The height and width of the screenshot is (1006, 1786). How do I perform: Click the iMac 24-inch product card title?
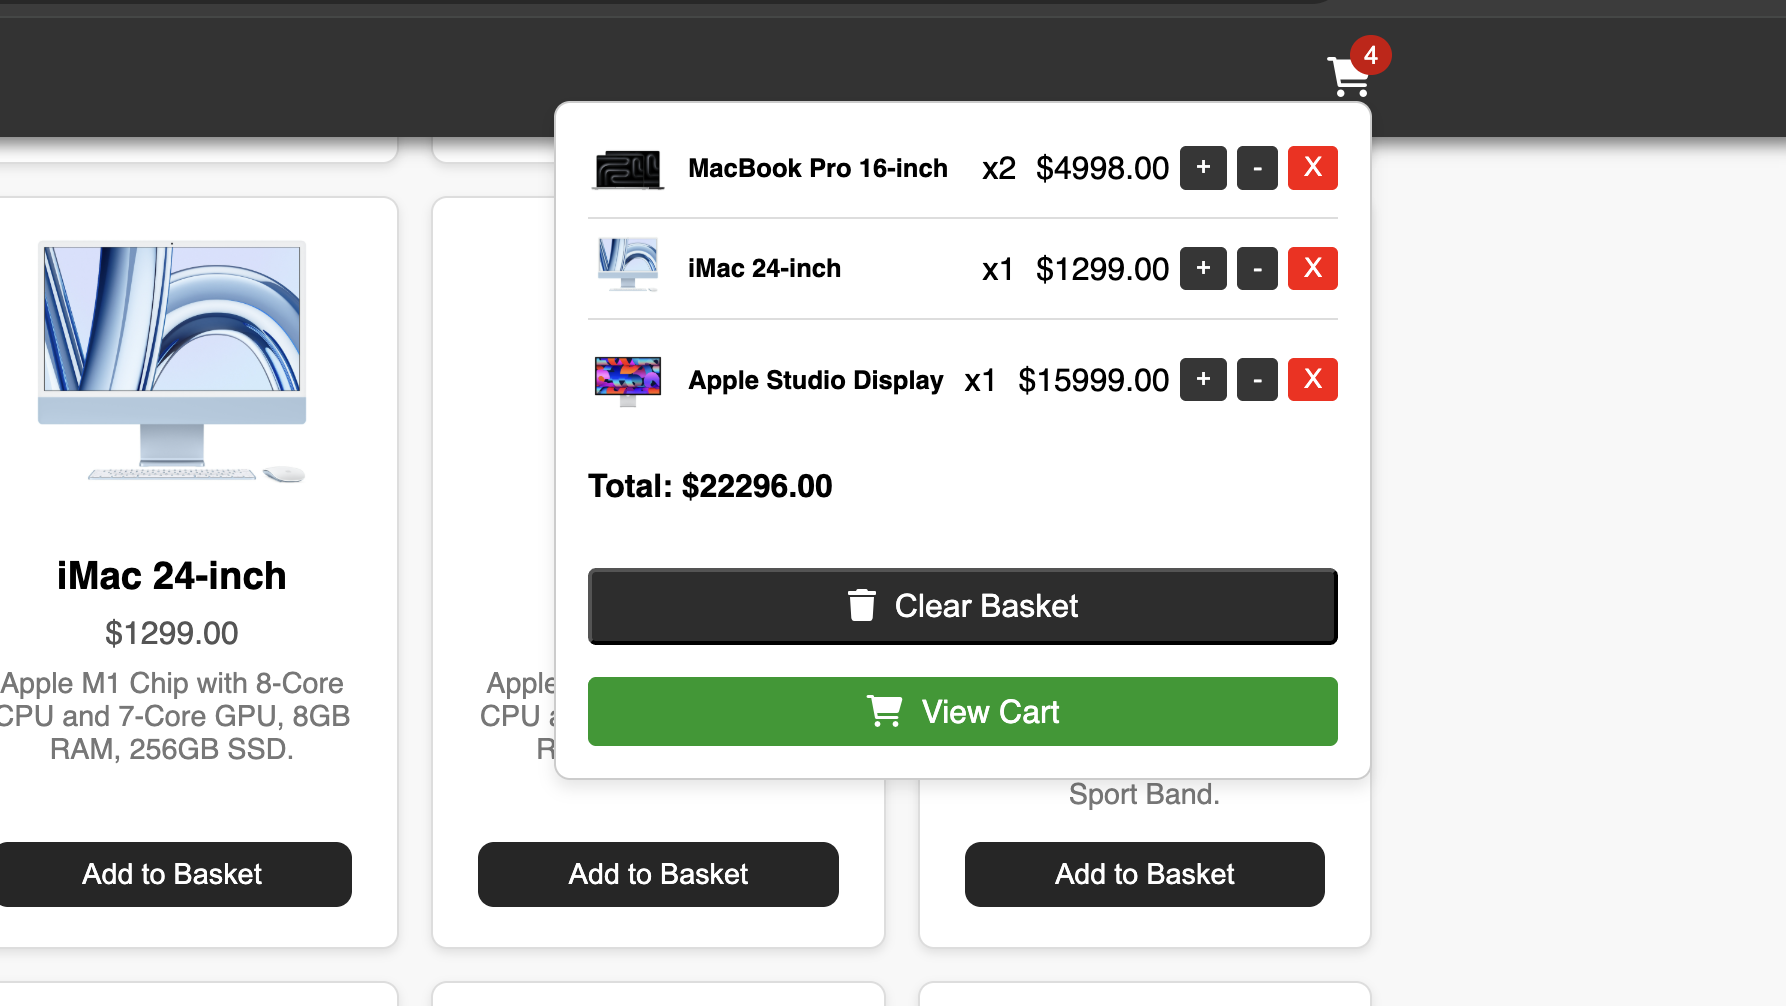click(x=172, y=576)
